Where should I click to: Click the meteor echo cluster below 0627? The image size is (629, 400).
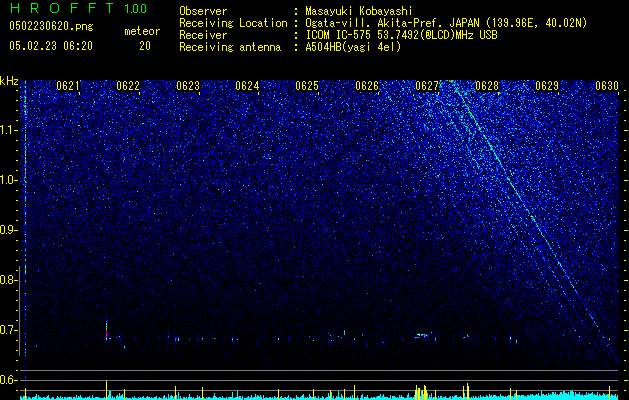pos(422,335)
